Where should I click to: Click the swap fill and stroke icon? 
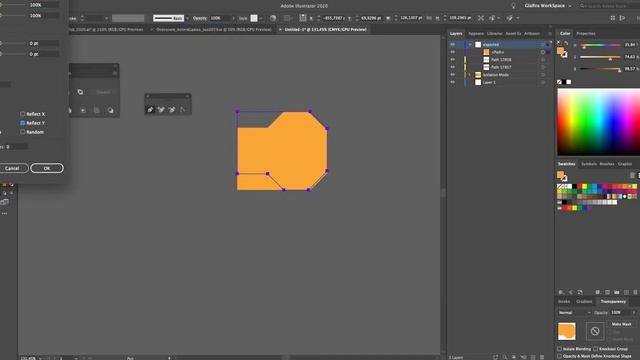[x=566, y=43]
